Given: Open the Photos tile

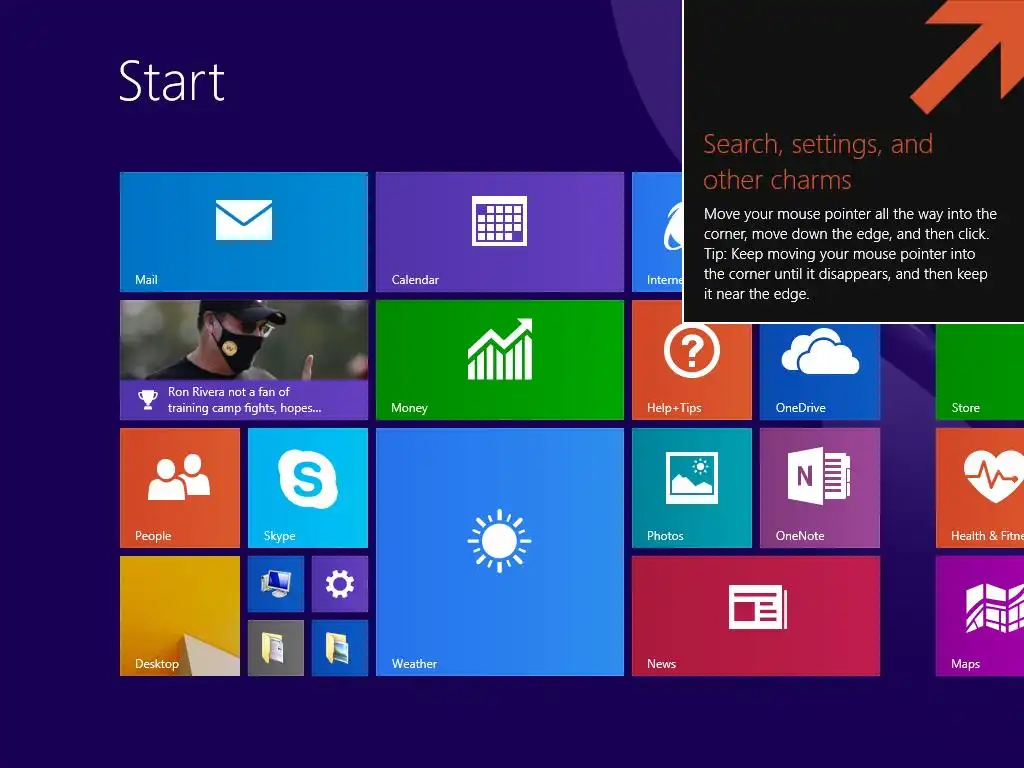Looking at the screenshot, I should point(692,488).
